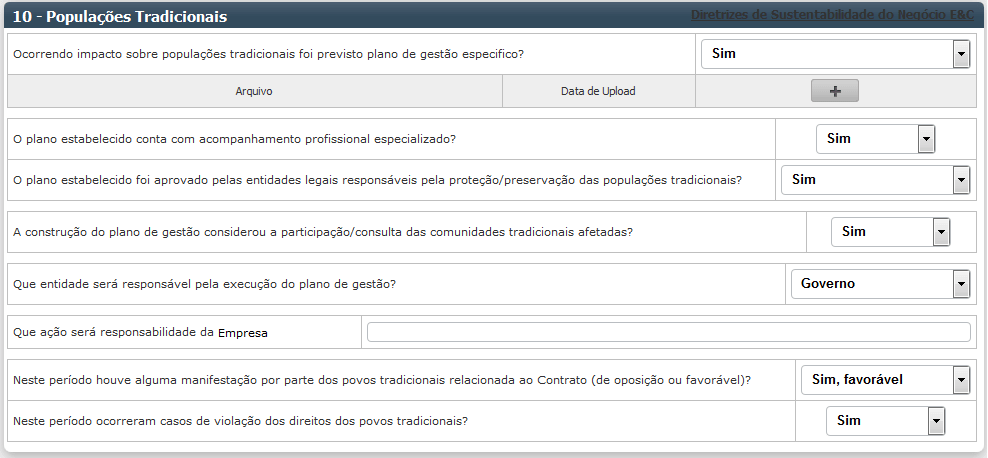Click the question text about violação dos direitos
The width and height of the screenshot is (988, 458).
(x=240, y=421)
